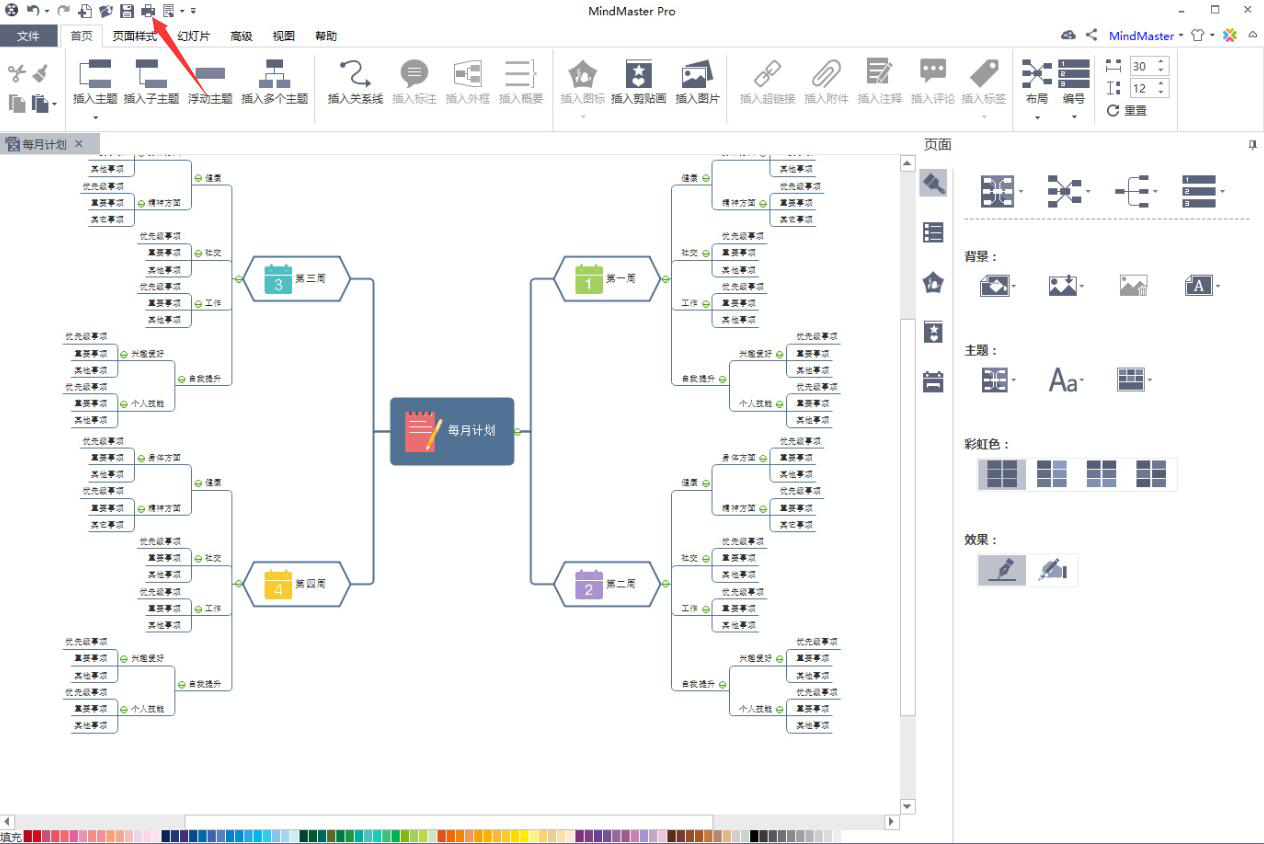Select the format painter brush icon
1264x844 pixels.
pyautogui.click(x=41, y=73)
